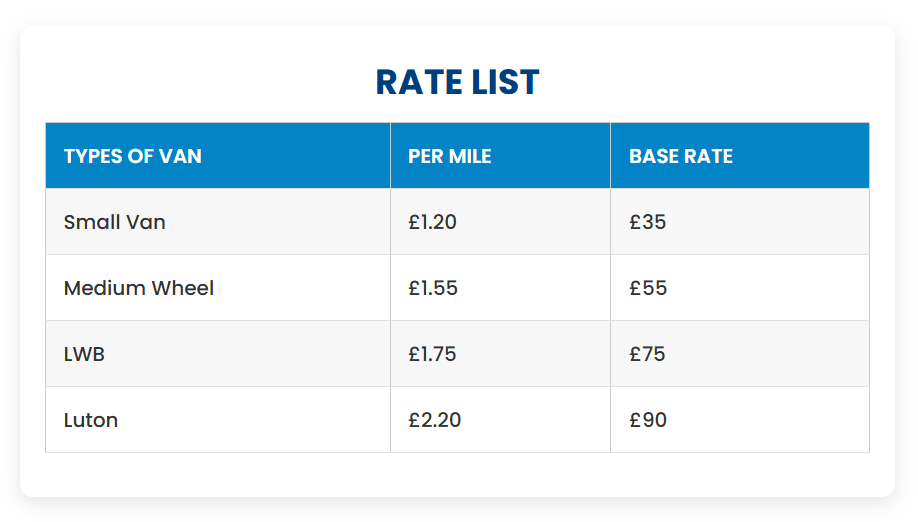918x522 pixels.
Task: Click the word LIST in the title
Action: coord(508,83)
